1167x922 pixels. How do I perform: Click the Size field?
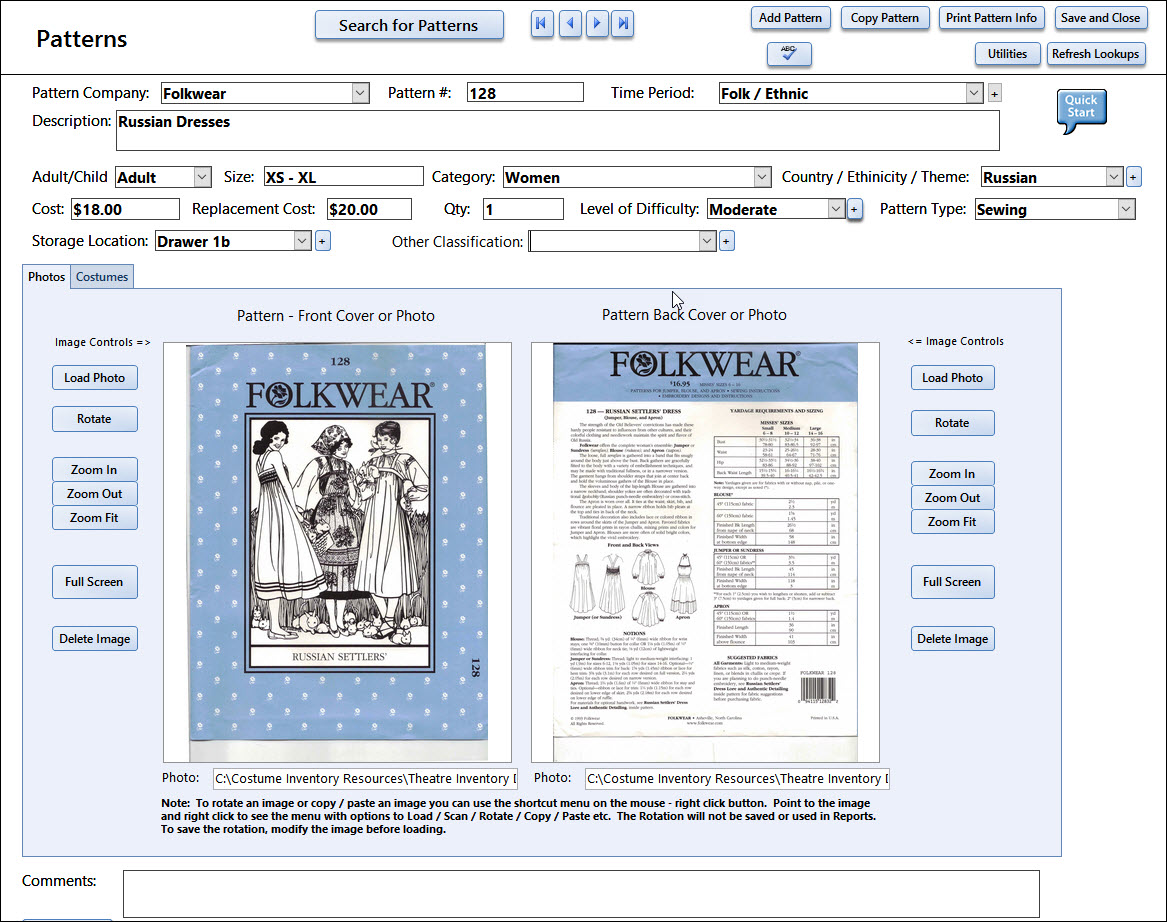pos(344,177)
